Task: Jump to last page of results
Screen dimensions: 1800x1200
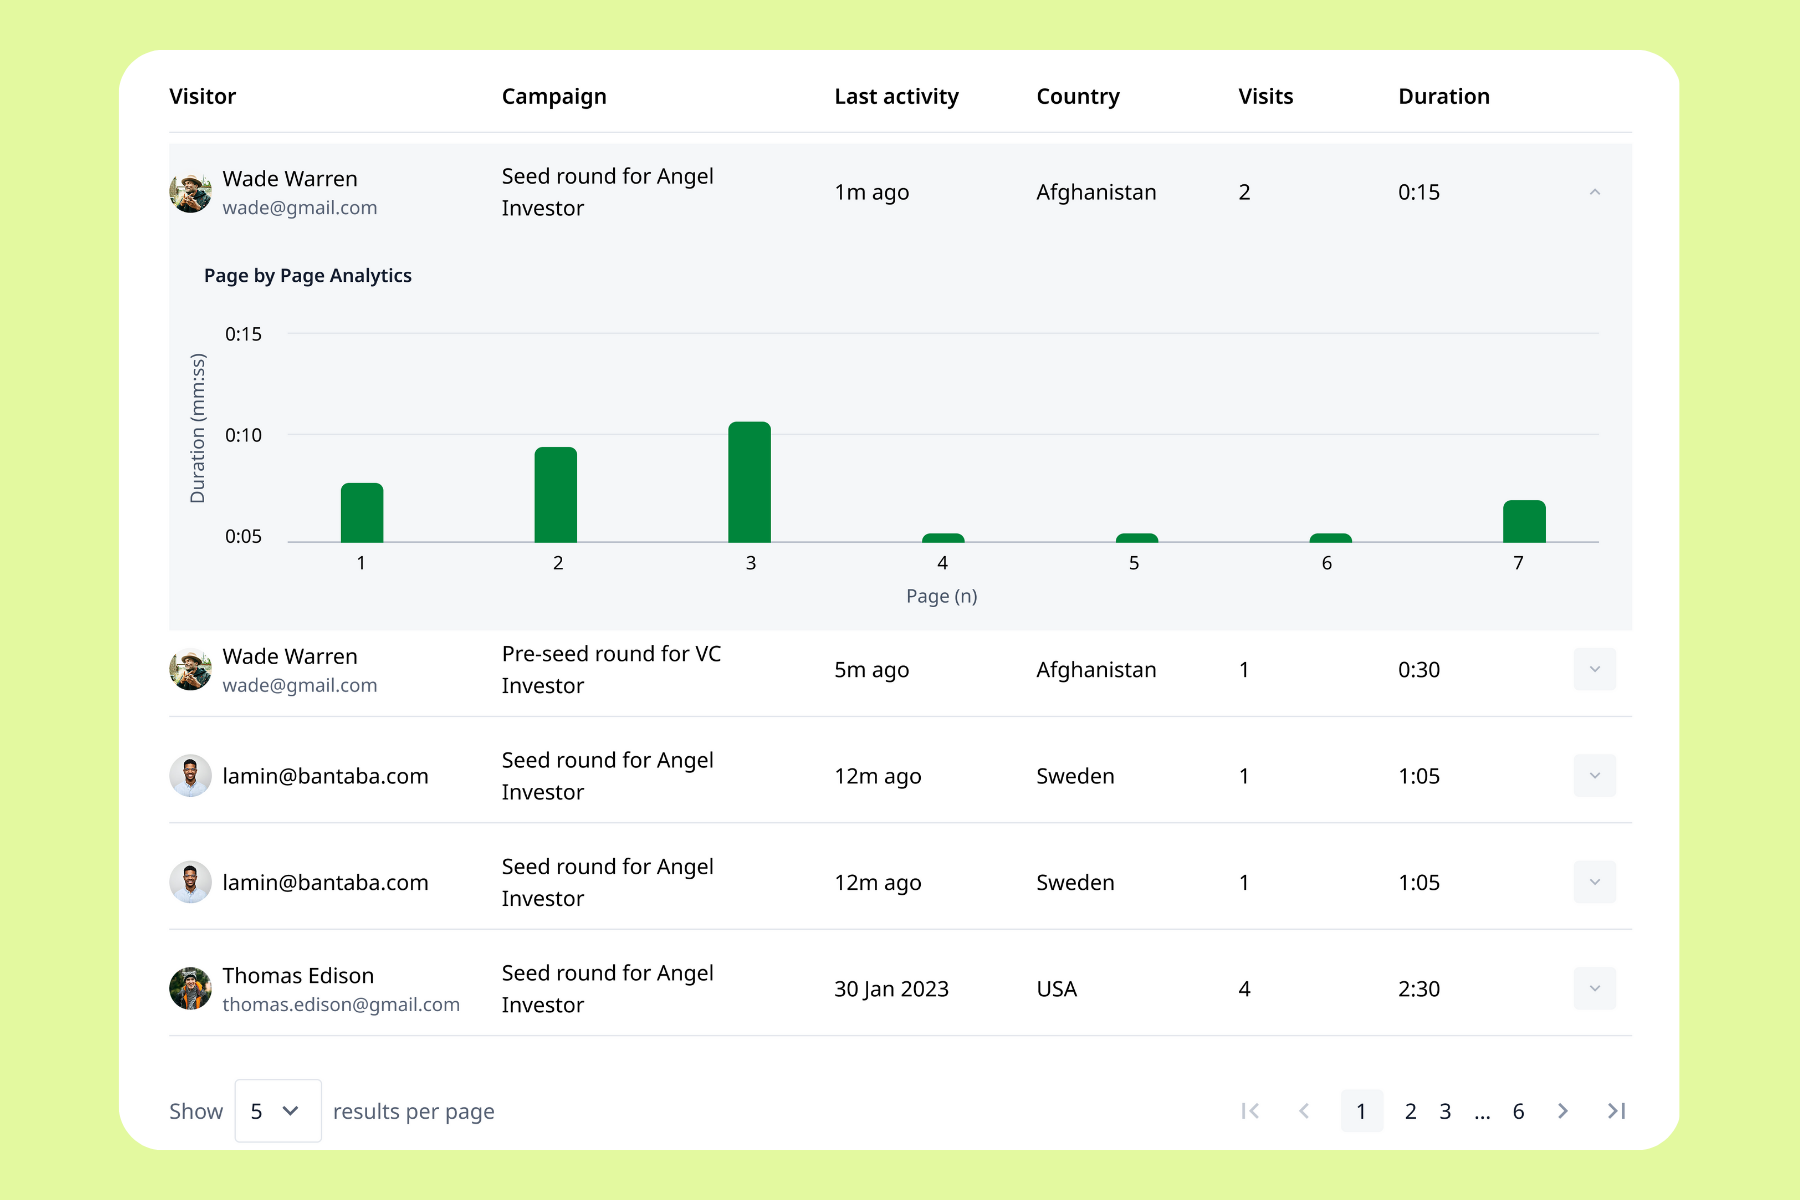Action: coord(1616,1111)
